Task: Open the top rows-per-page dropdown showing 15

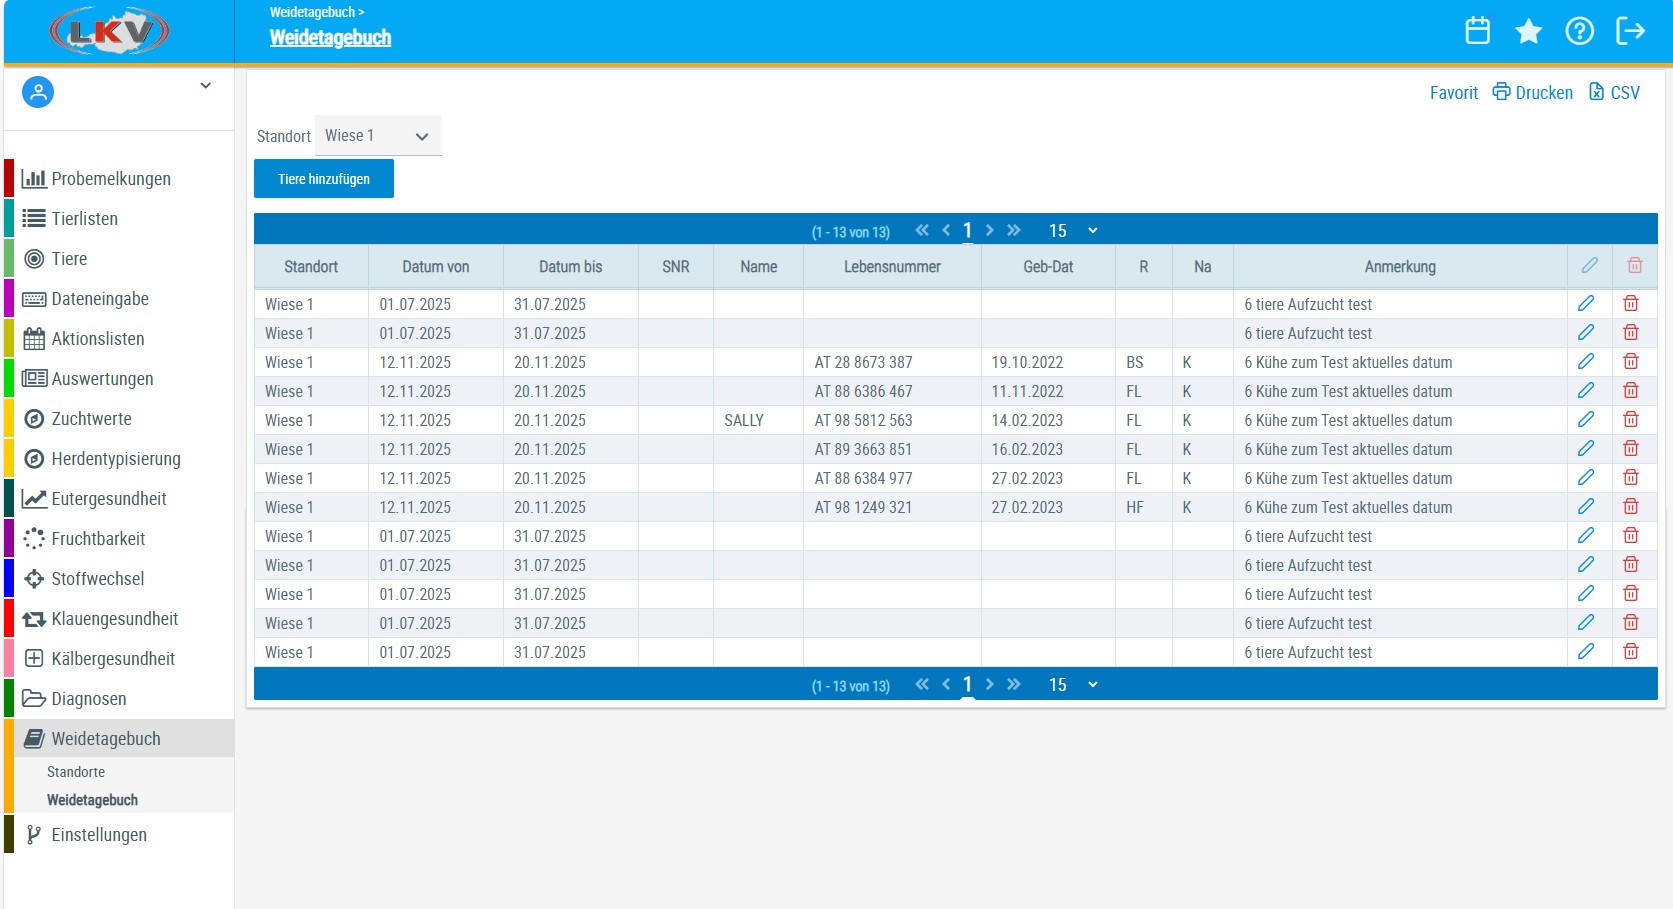Action: tap(1073, 231)
